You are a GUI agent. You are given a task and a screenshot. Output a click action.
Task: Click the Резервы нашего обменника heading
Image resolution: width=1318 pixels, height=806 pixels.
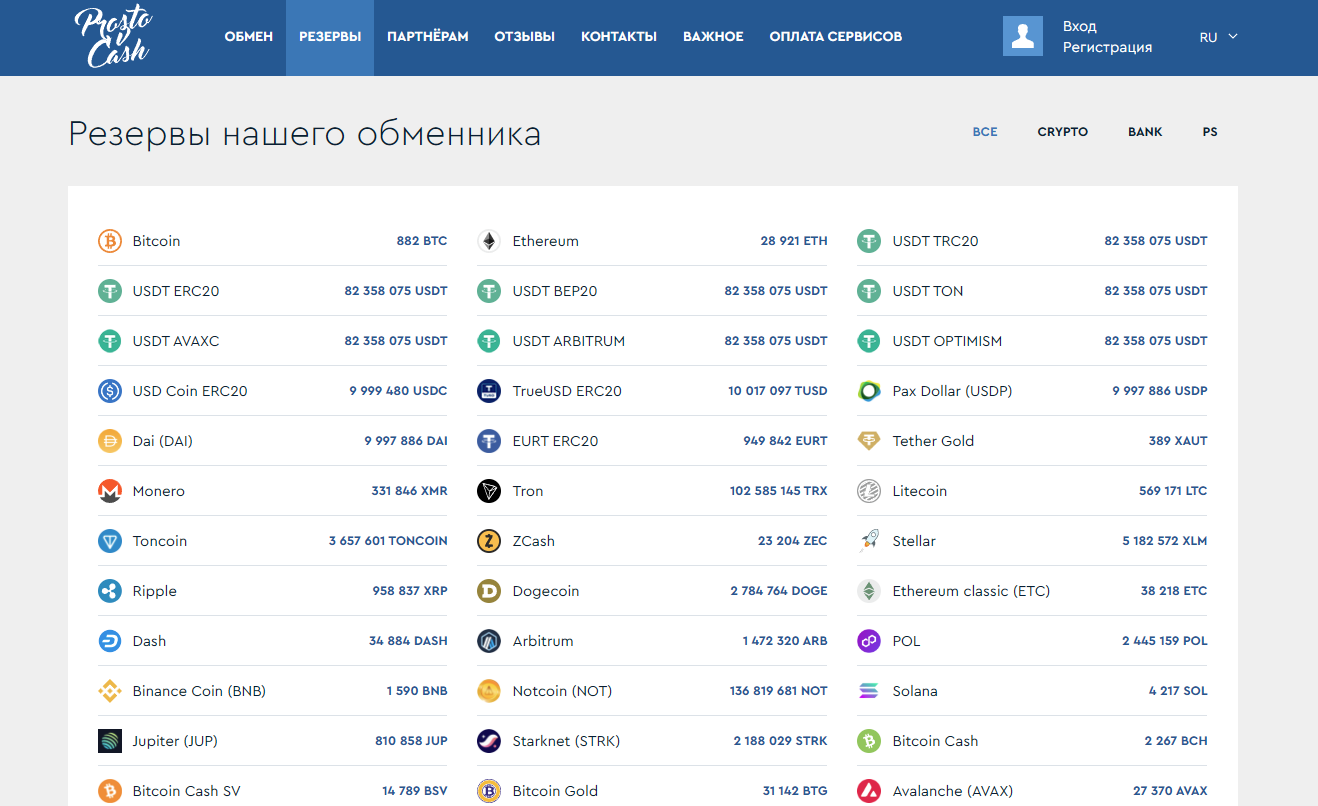coord(305,134)
